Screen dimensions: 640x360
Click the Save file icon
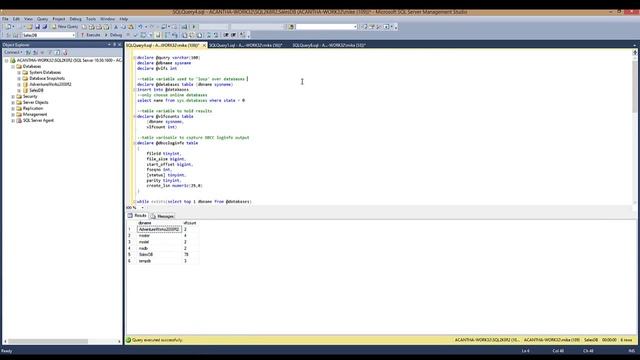coord(37,27)
